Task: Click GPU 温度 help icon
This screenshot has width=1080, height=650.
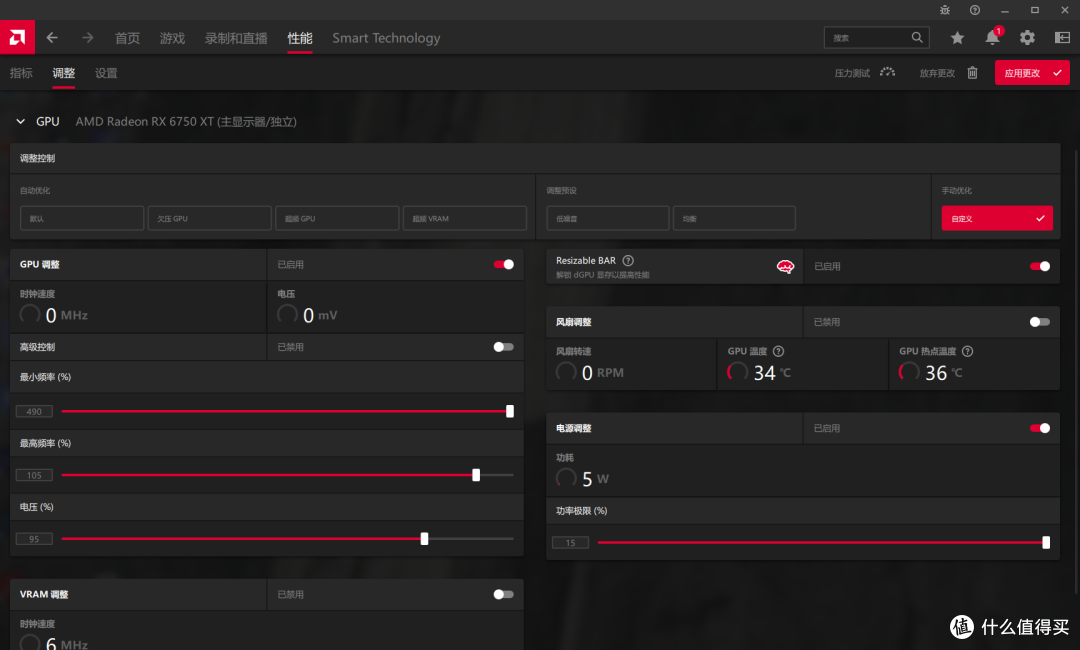Action: (x=778, y=351)
